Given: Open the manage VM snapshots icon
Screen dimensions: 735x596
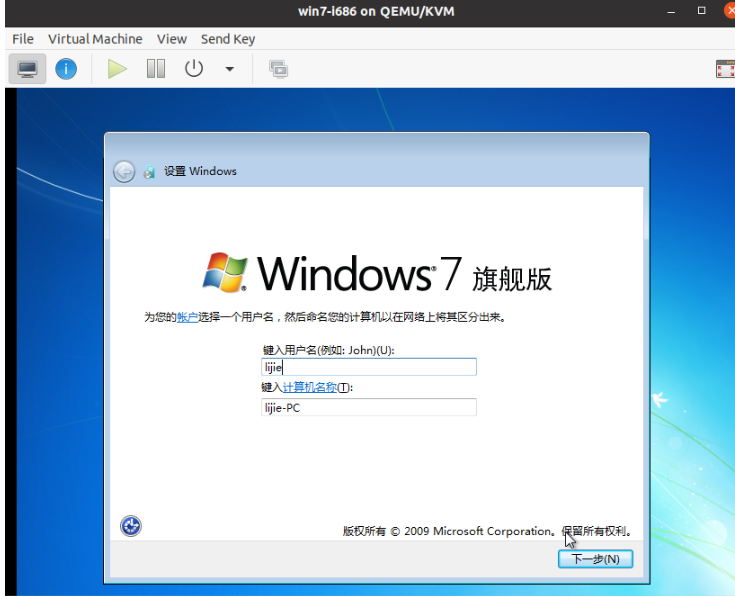Looking at the screenshot, I should pyautogui.click(x=278, y=69).
